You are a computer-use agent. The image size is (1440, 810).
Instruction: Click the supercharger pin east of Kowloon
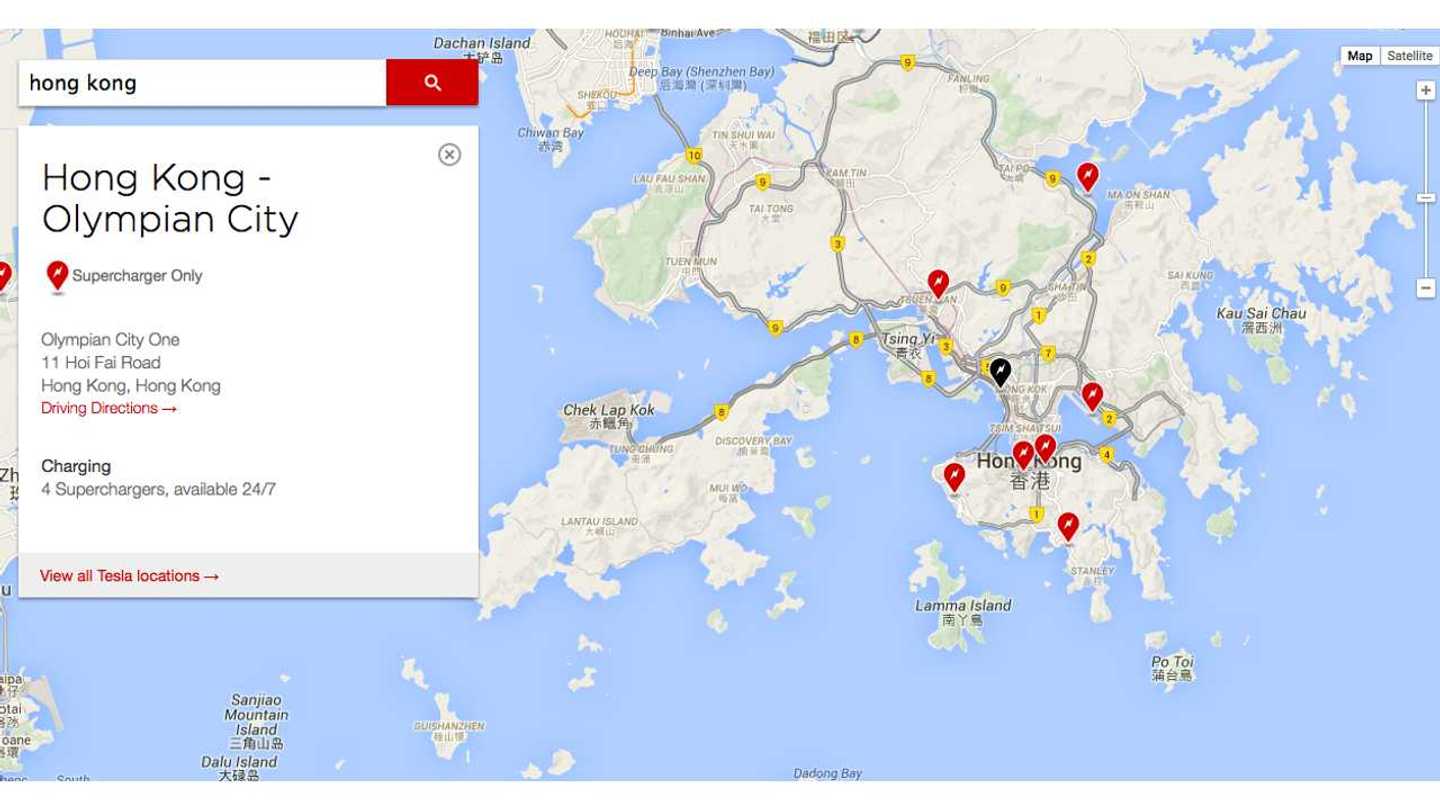click(x=1092, y=395)
